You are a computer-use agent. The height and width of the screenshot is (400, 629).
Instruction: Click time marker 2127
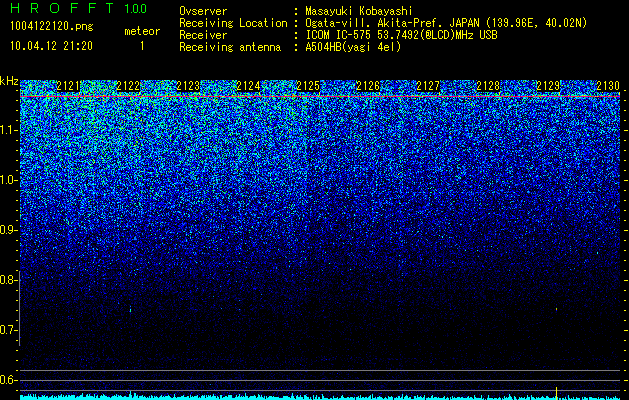[428, 86]
